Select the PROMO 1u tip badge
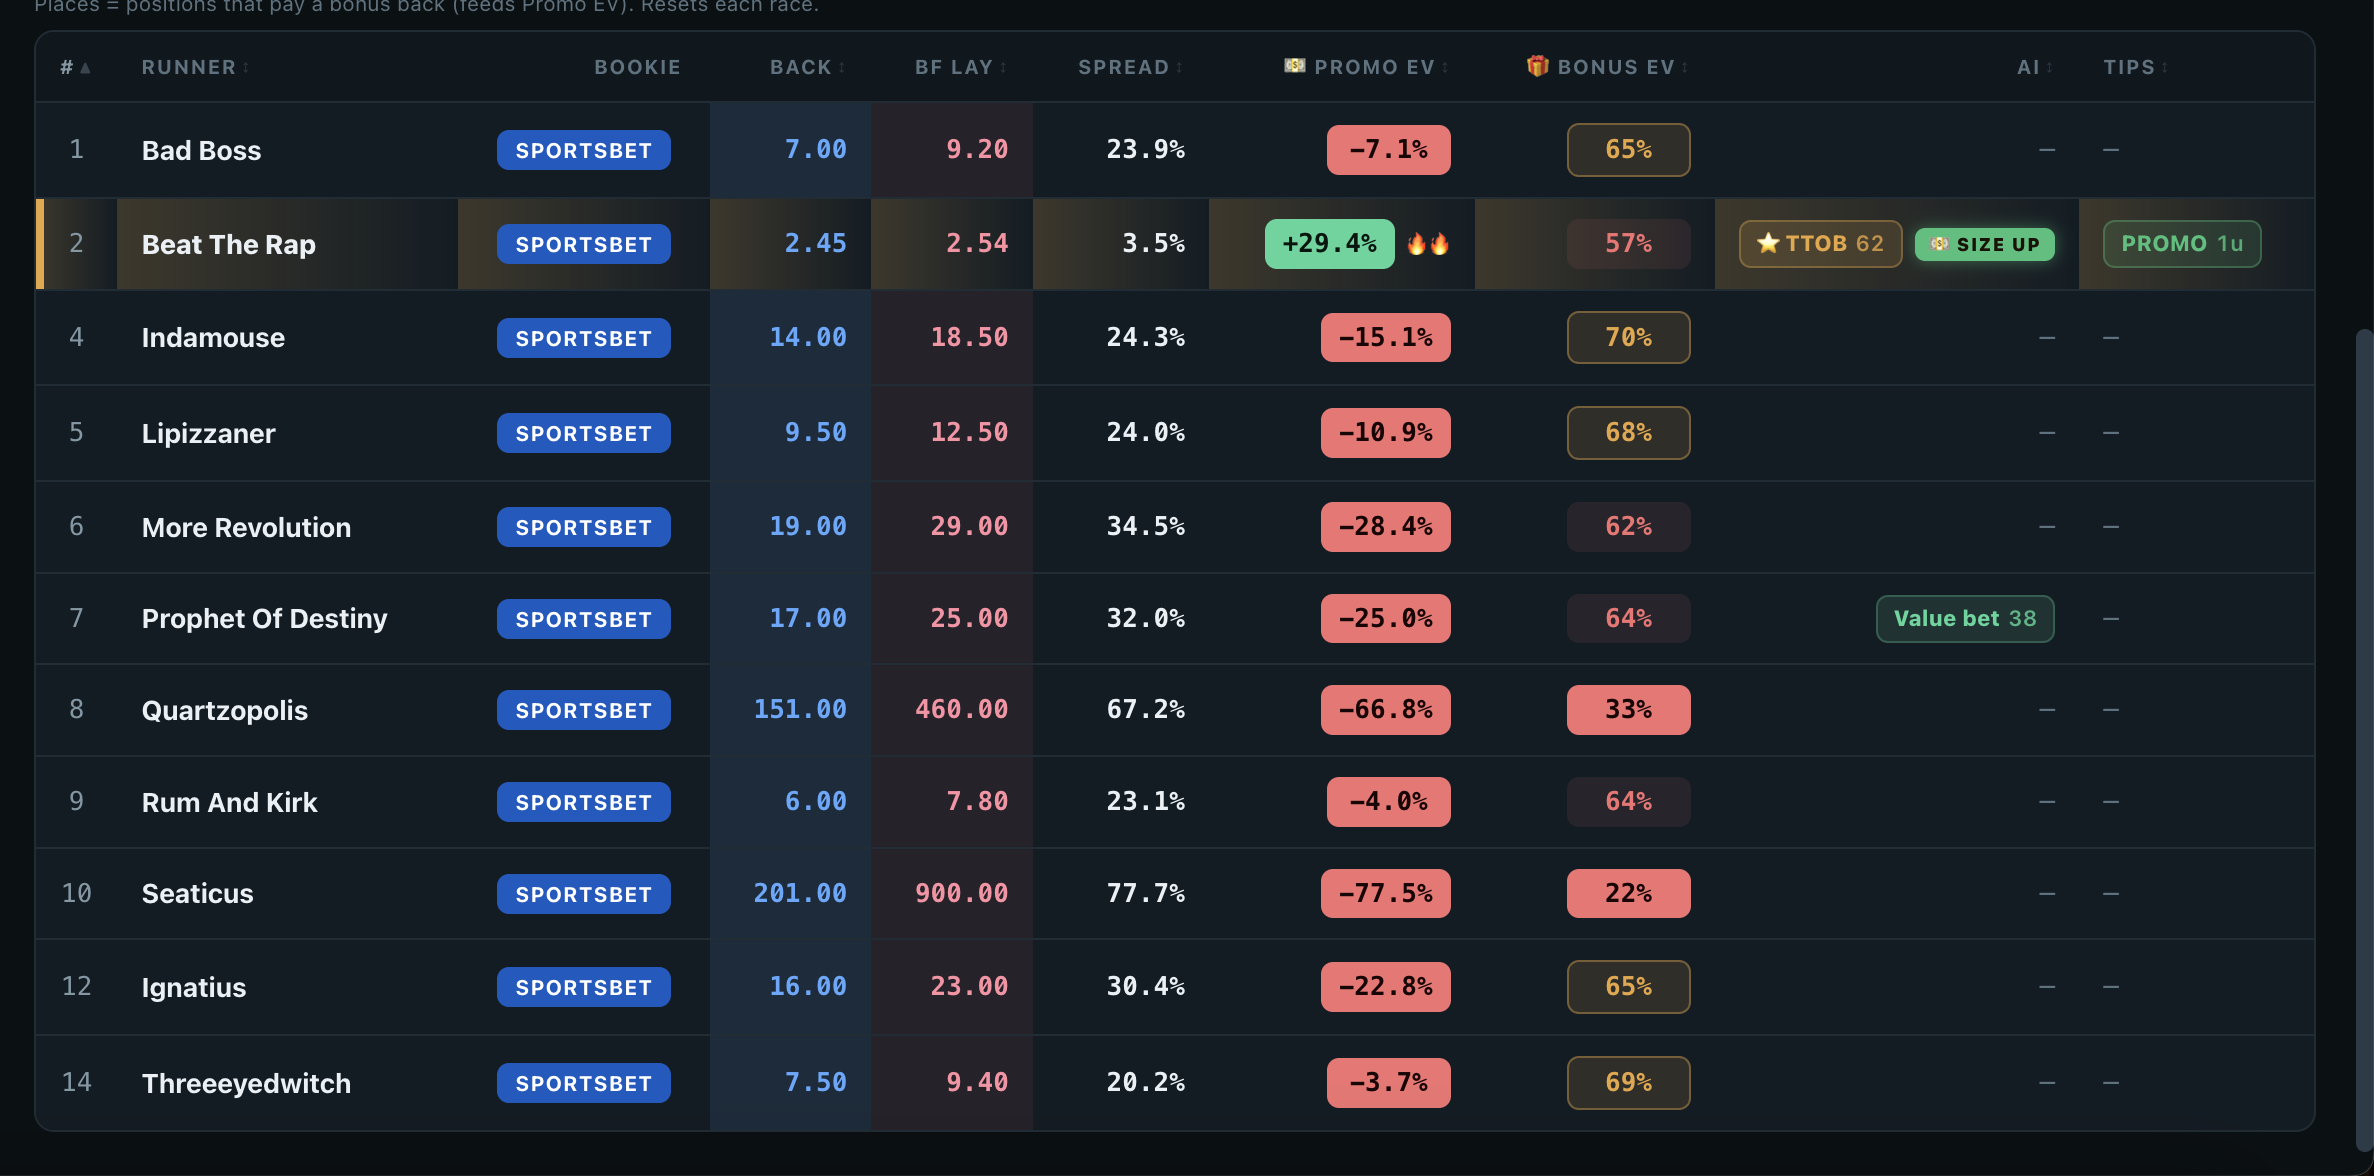 pyautogui.click(x=2182, y=244)
